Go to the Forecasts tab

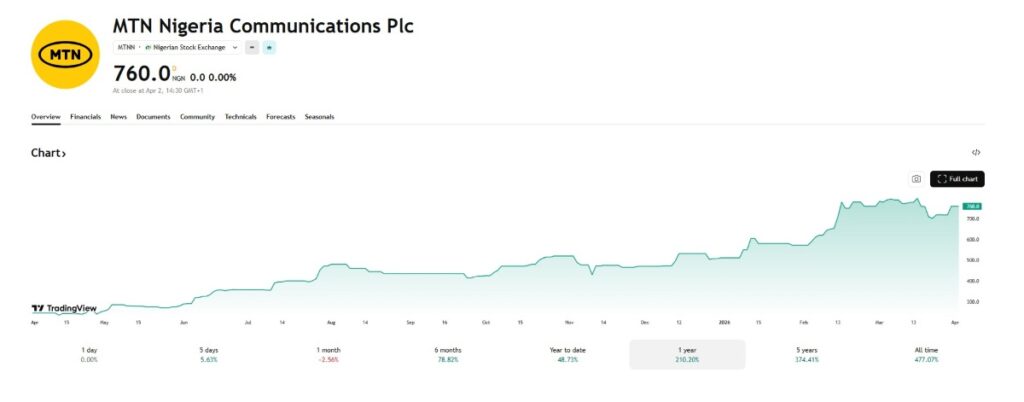280,117
